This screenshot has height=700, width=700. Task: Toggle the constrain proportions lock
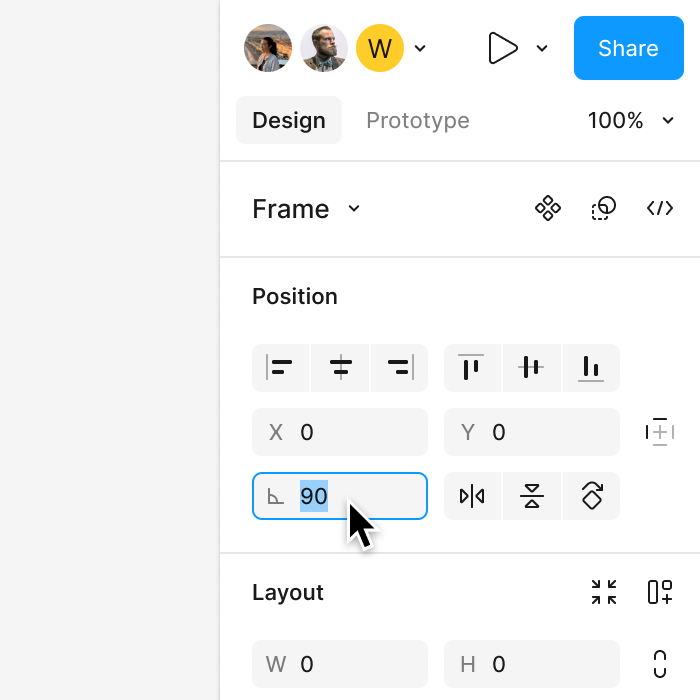coord(660,664)
